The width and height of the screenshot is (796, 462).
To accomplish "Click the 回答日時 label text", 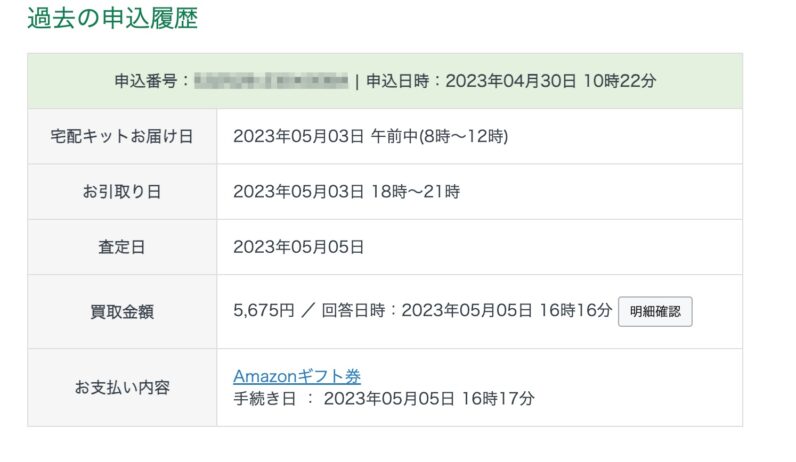I will tap(353, 310).
